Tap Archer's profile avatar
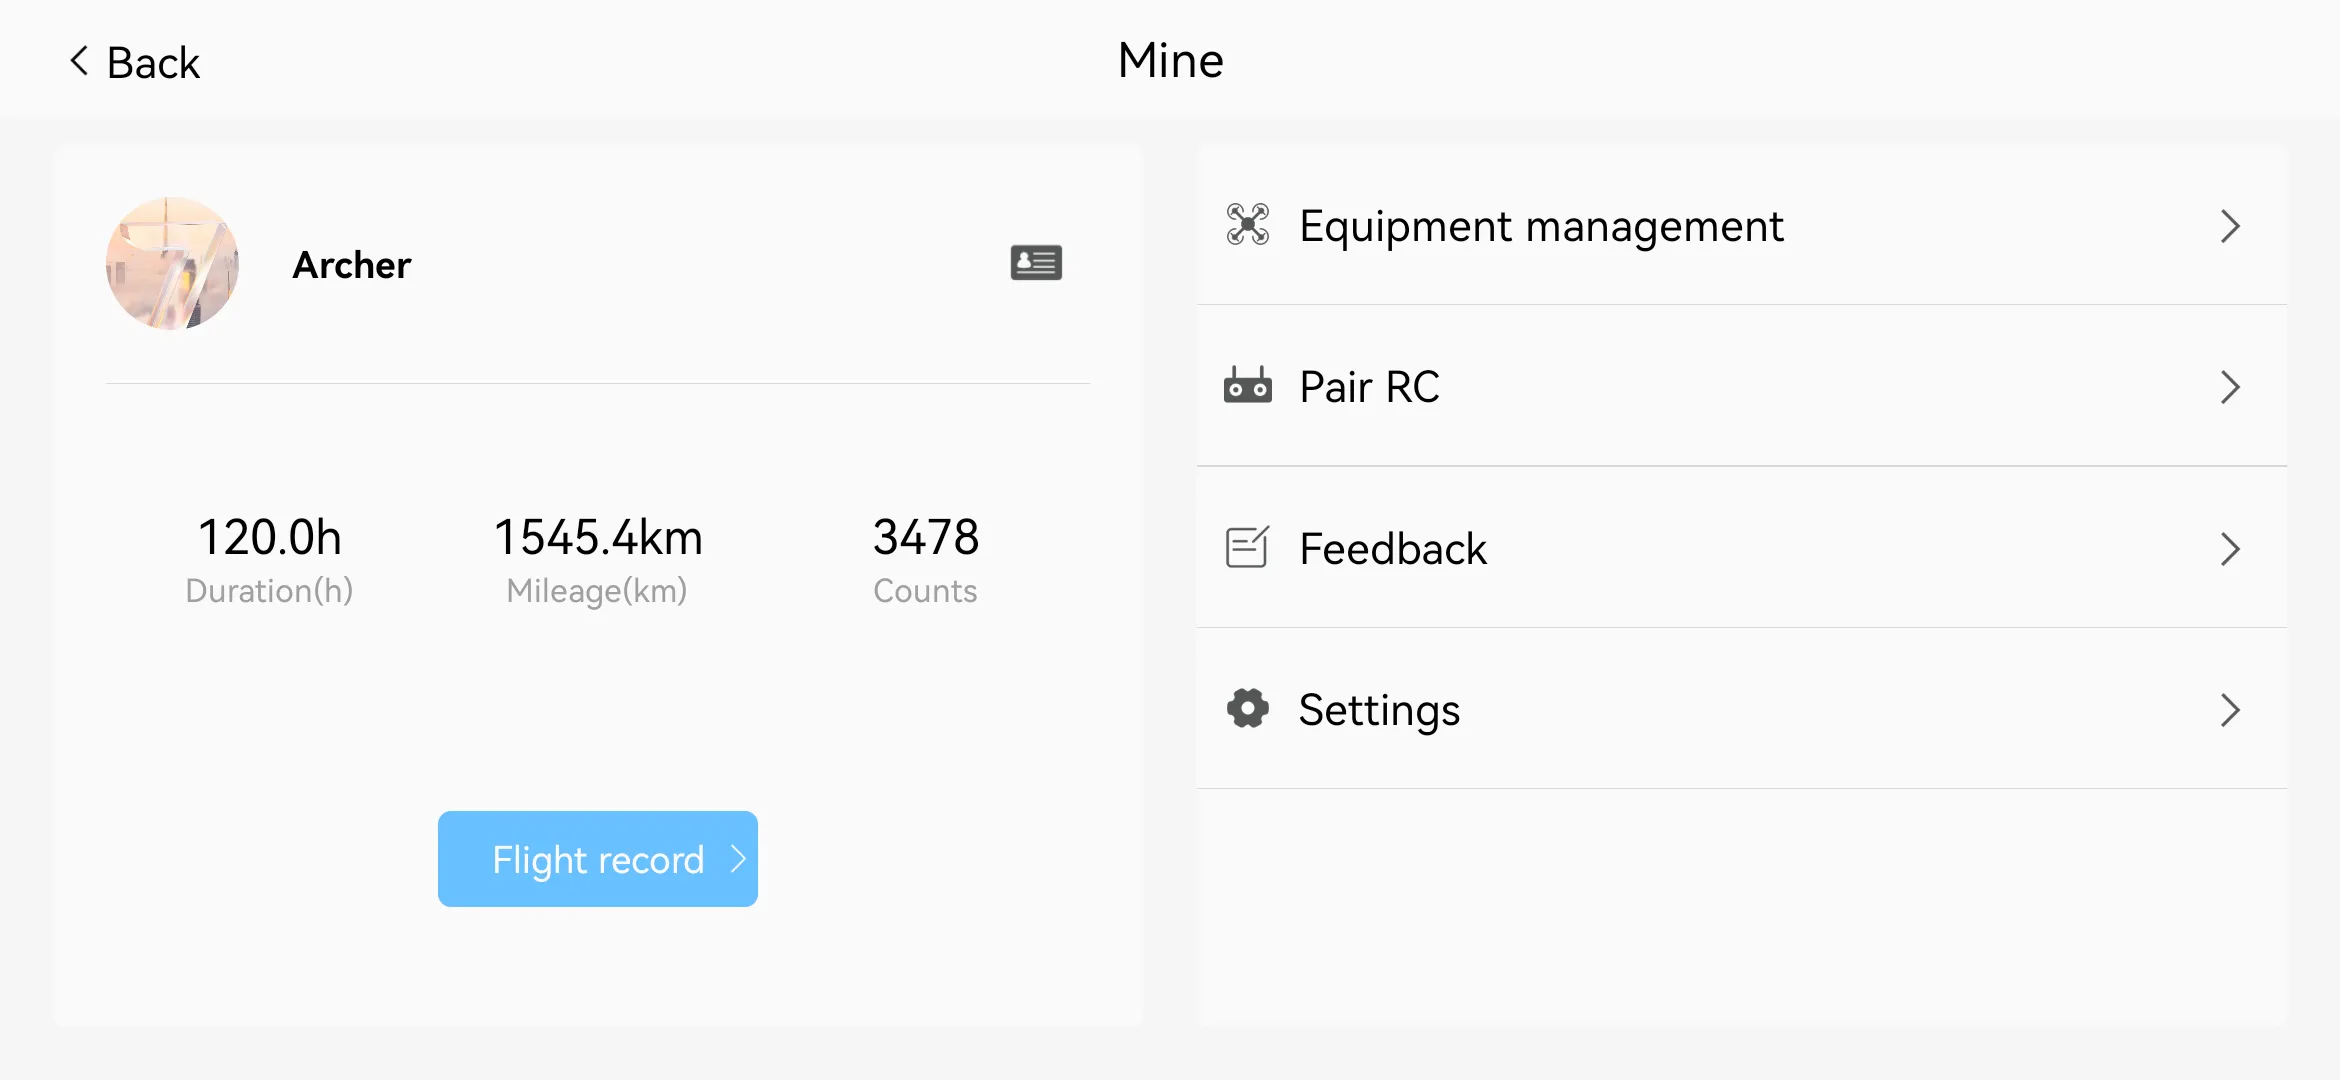The width and height of the screenshot is (2340, 1080). point(172,263)
